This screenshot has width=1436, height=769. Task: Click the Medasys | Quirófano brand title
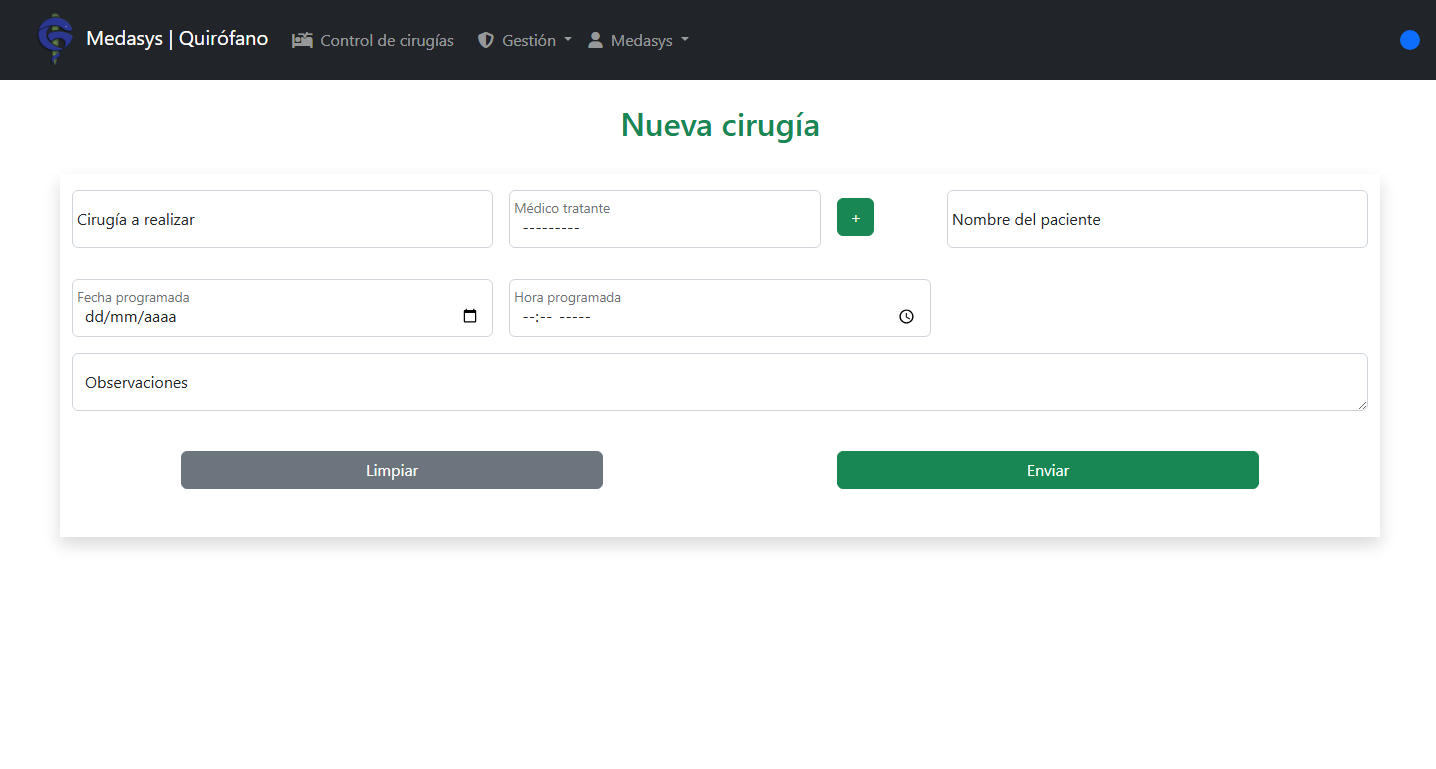pos(177,39)
